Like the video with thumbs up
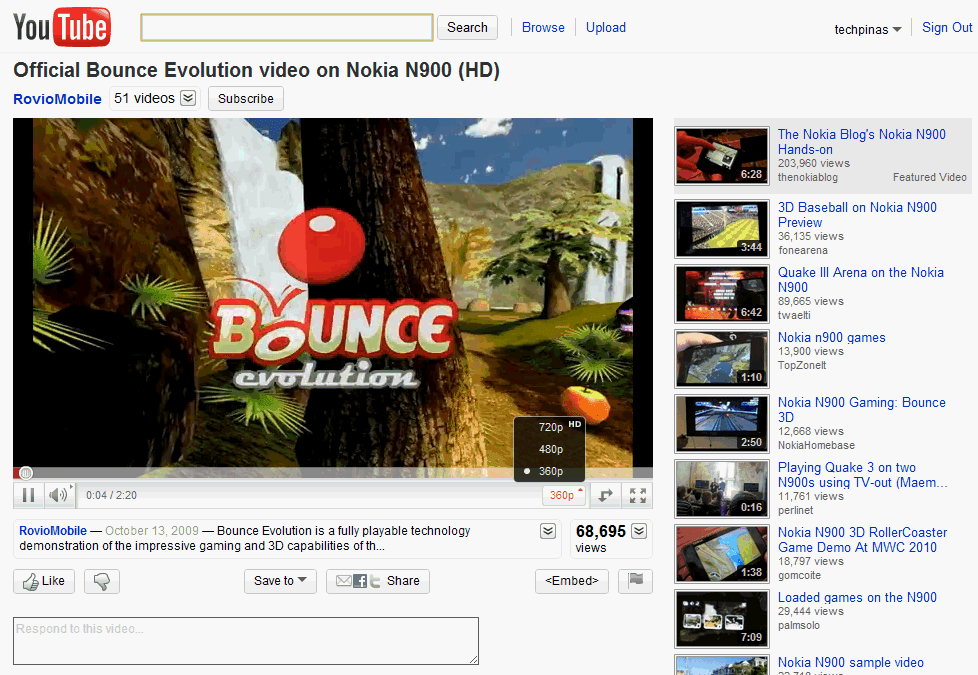 (x=43, y=581)
